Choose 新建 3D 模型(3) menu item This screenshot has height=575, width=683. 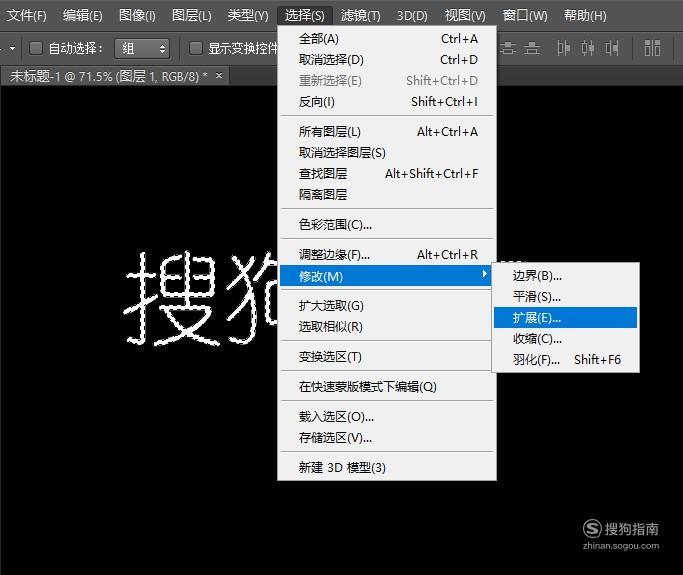tap(387, 468)
